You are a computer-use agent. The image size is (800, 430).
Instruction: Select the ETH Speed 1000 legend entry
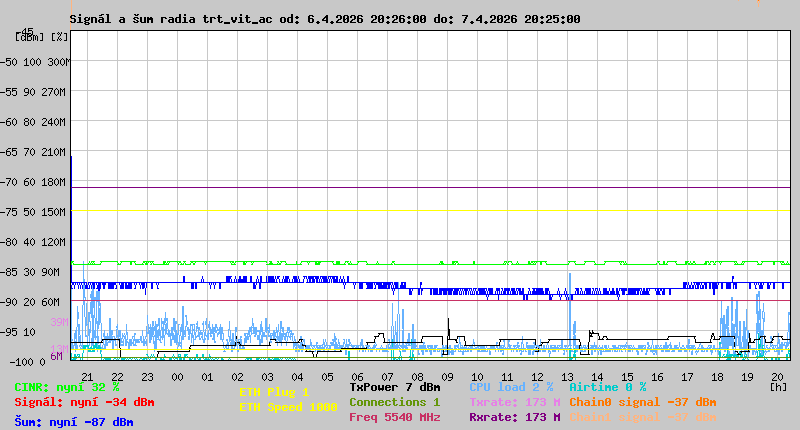click(x=288, y=407)
